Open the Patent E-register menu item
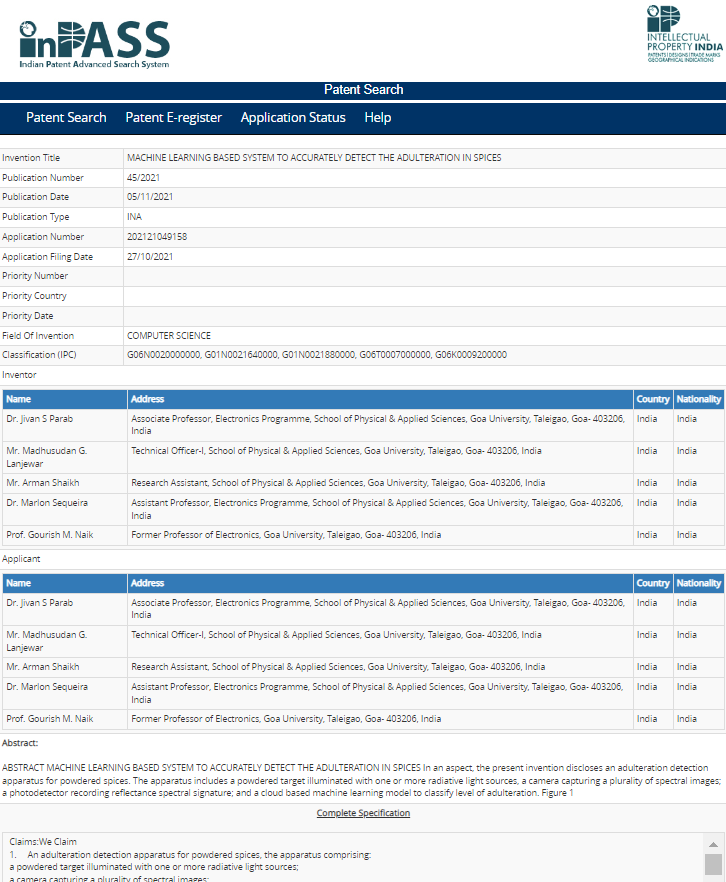726x882 pixels. [174, 118]
